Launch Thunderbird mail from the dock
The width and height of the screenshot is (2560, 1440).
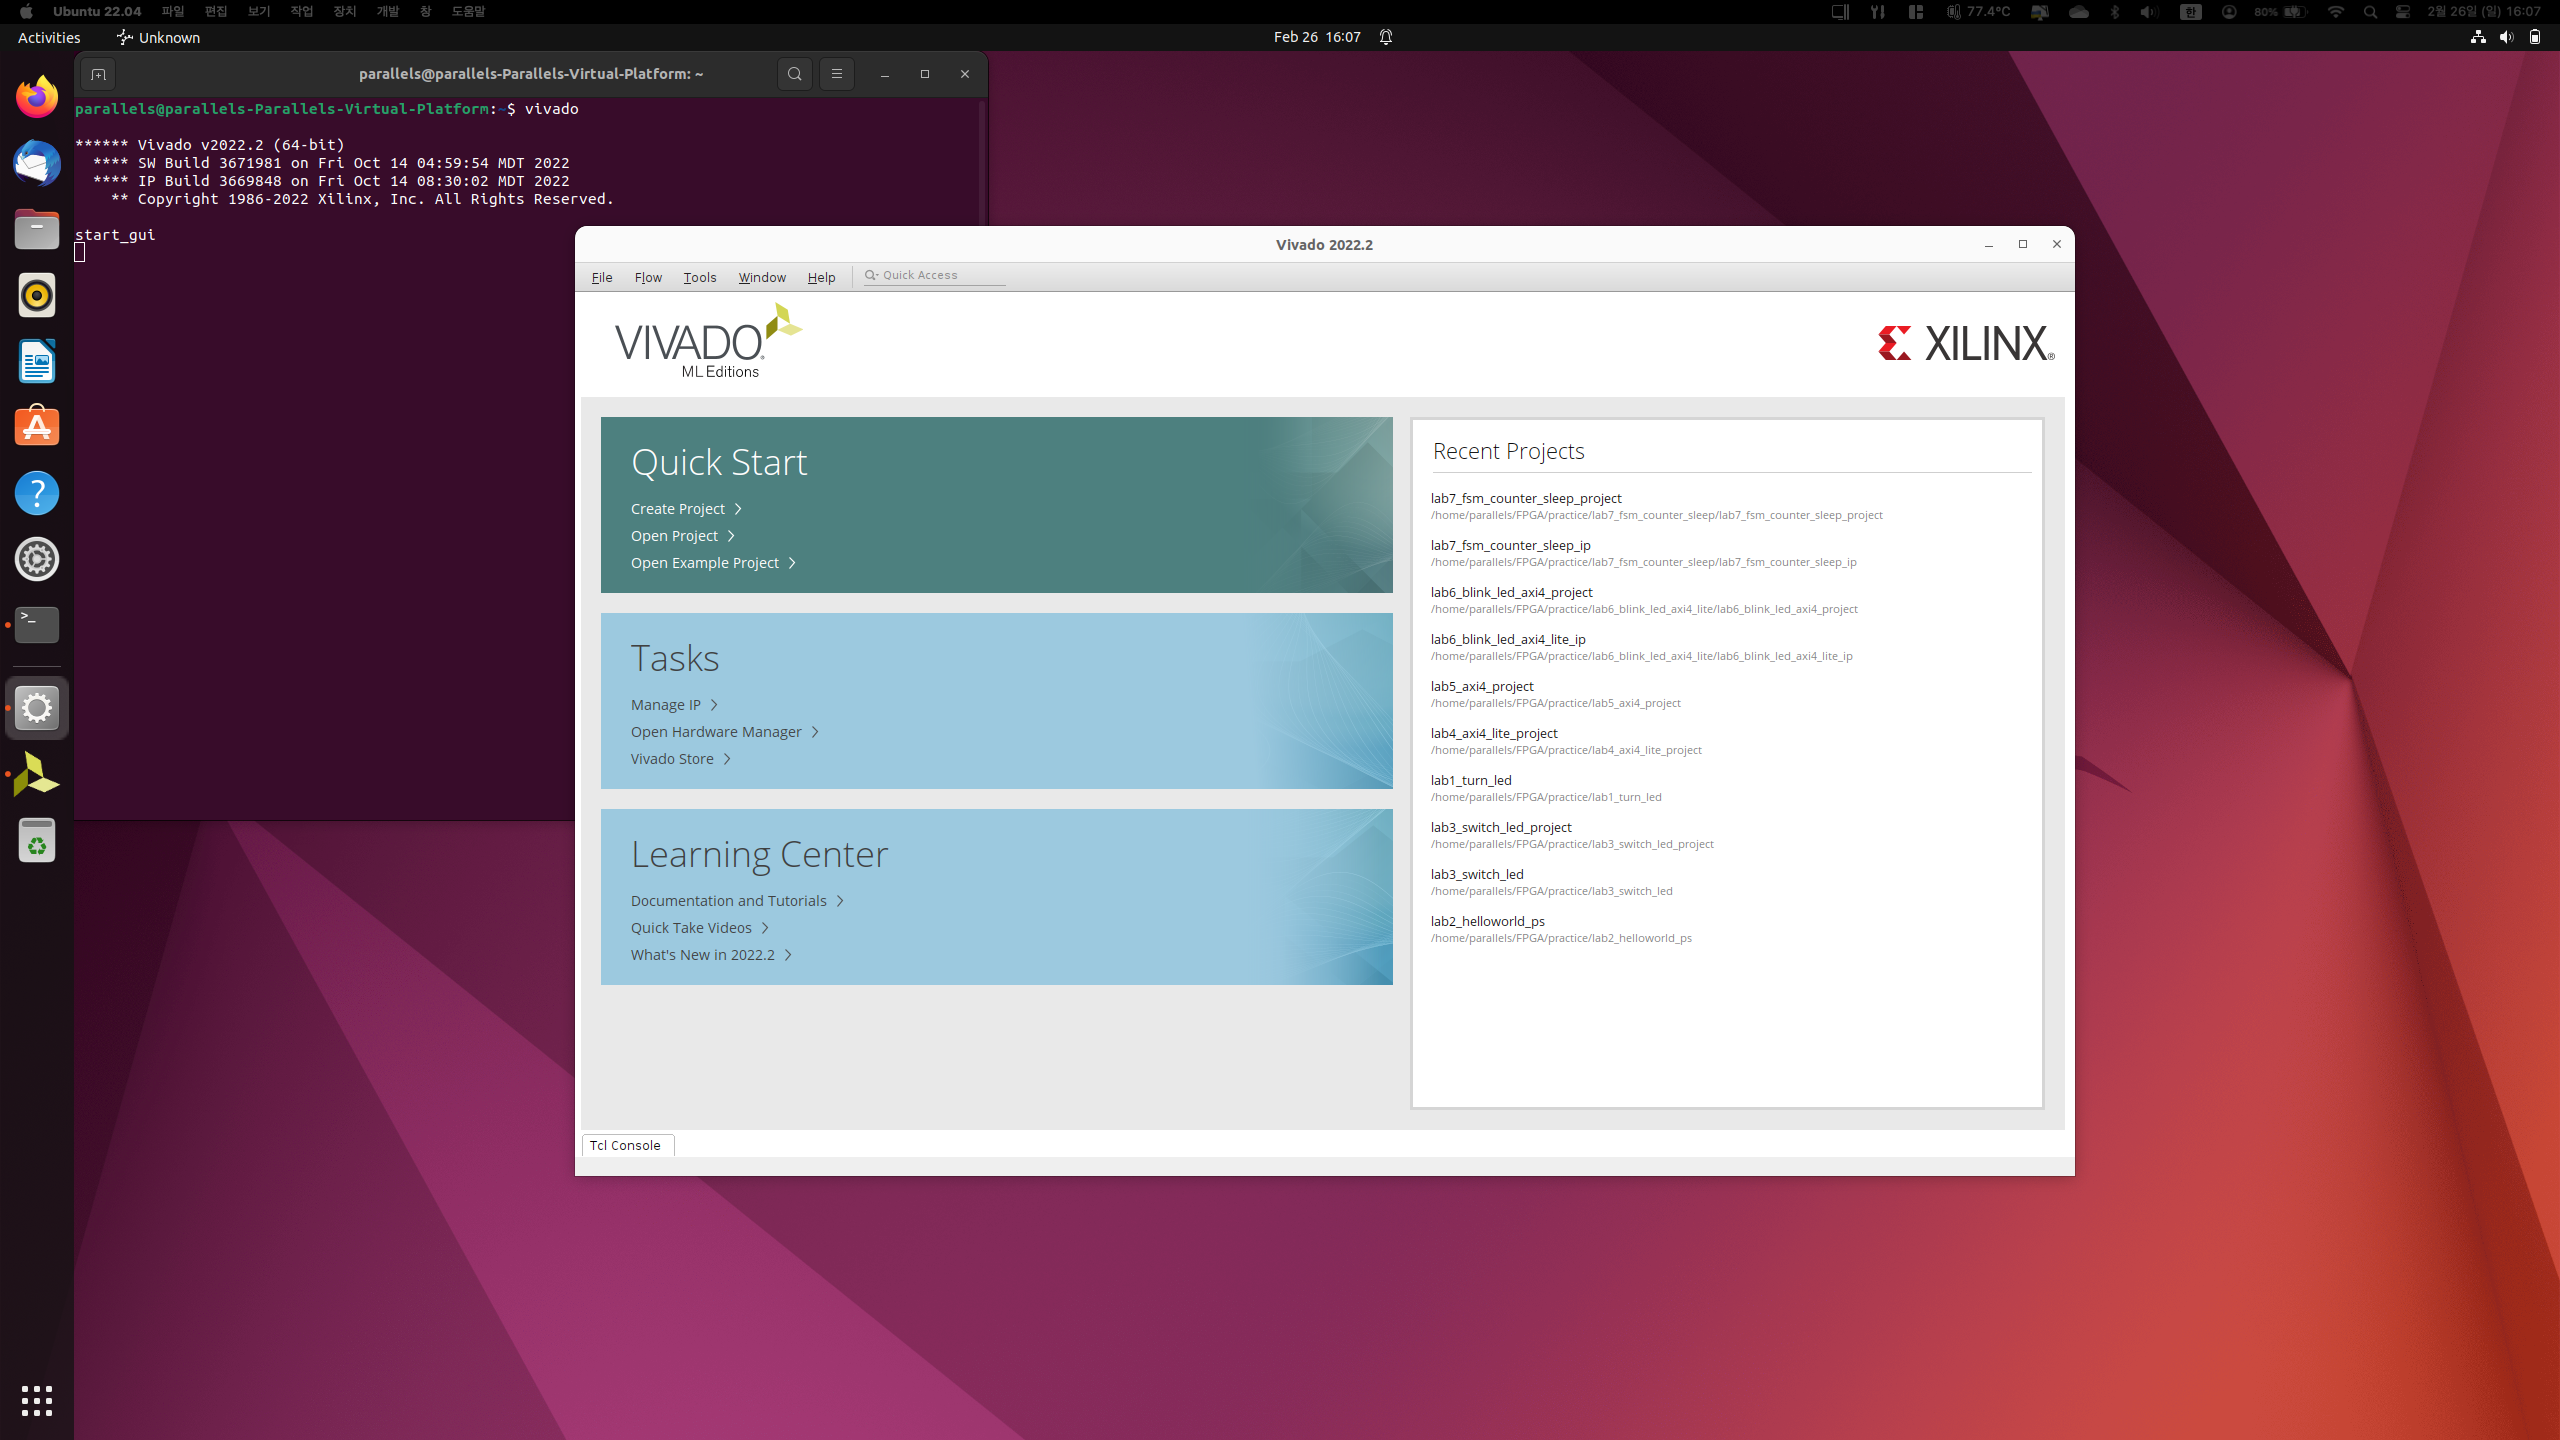[37, 163]
